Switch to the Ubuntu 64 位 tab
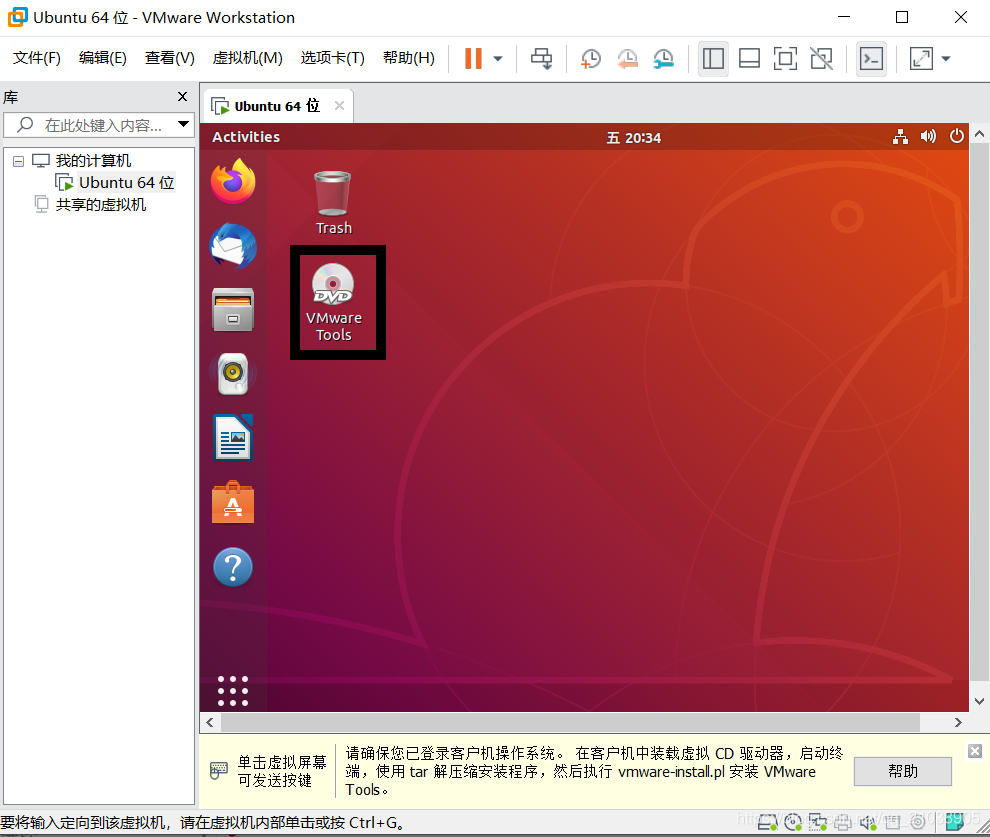 pos(277,106)
